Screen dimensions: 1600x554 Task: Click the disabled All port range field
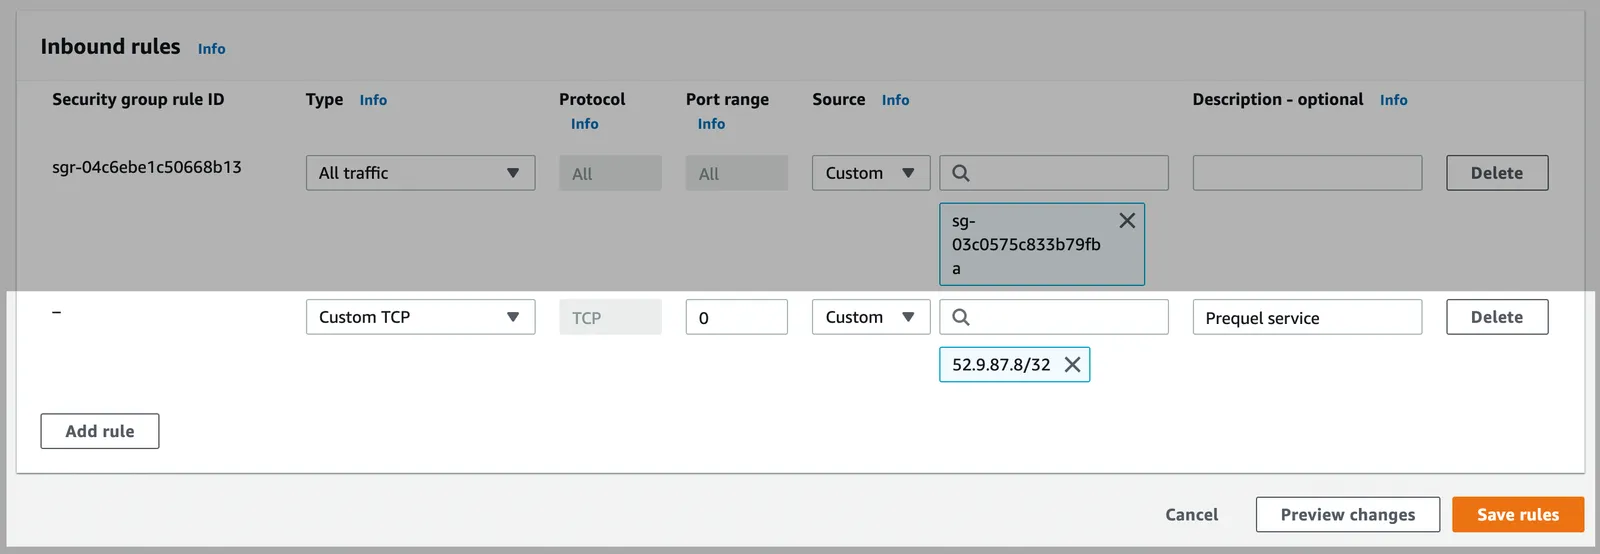click(x=737, y=173)
